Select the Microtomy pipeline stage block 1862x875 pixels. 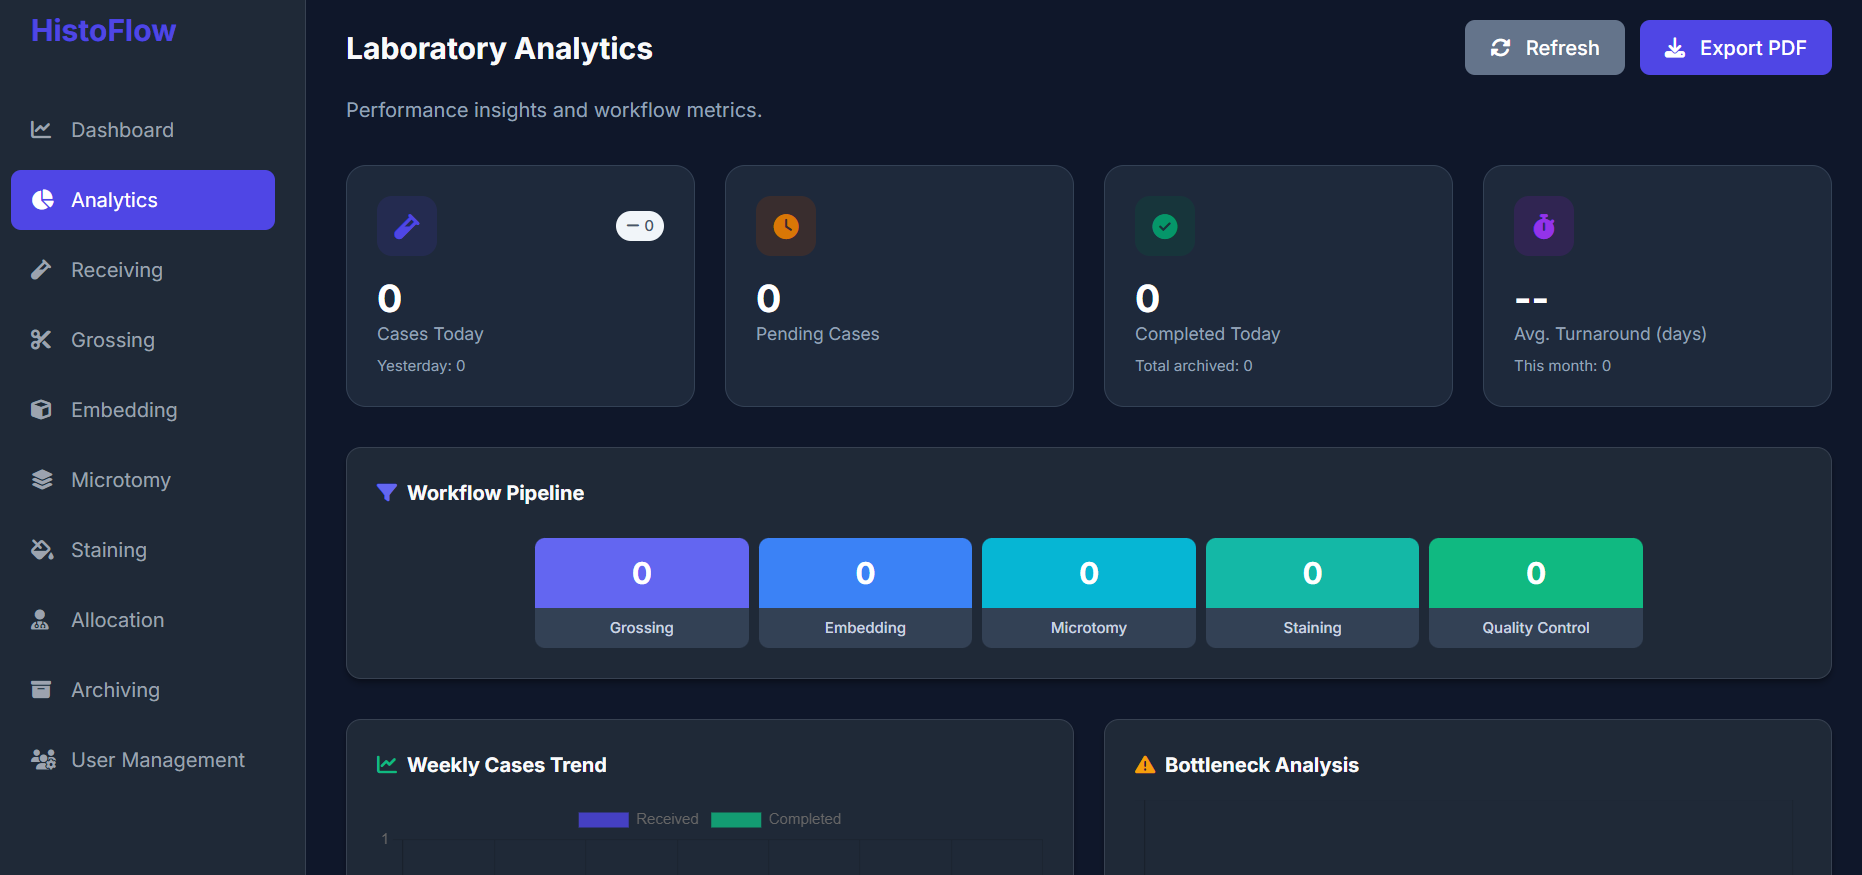[x=1089, y=593]
